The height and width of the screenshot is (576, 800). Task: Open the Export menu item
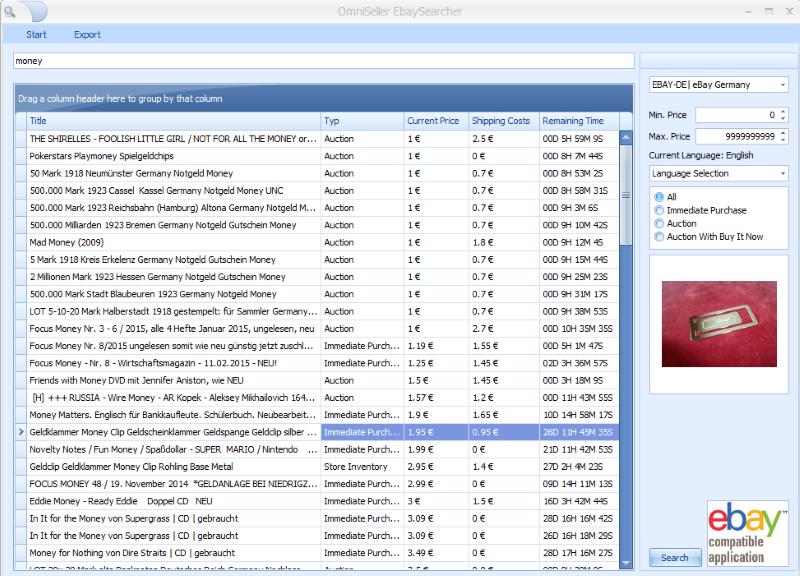coord(87,35)
